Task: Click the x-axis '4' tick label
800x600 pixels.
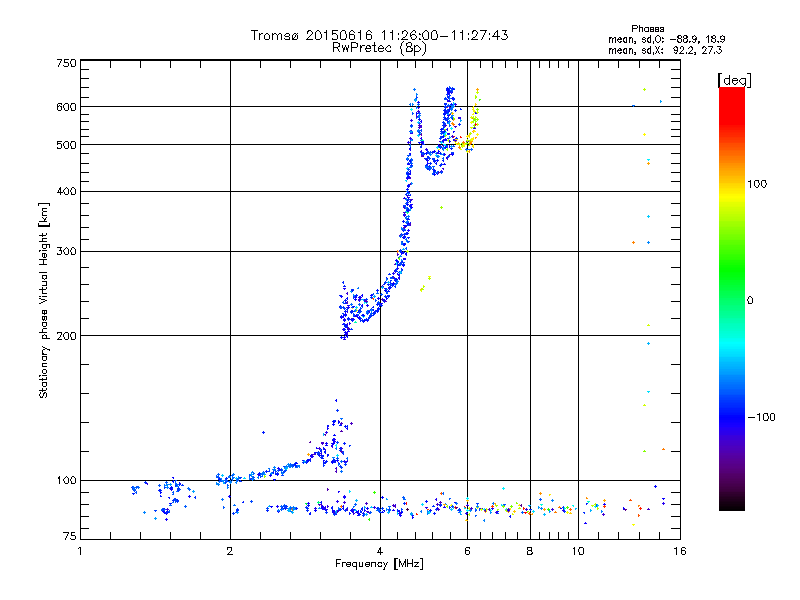Action: (380, 551)
